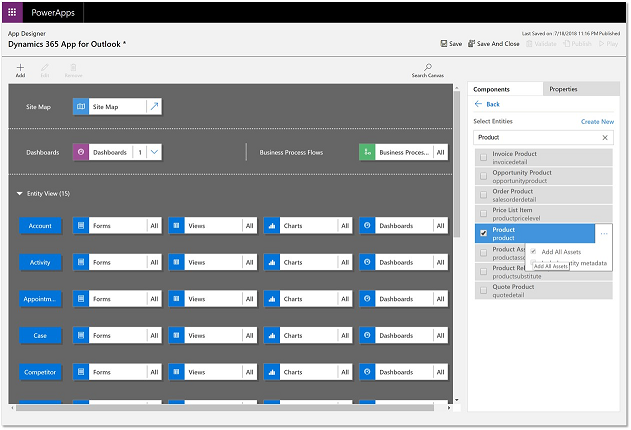Collapse the Entity View section triangle

click(x=19, y=193)
